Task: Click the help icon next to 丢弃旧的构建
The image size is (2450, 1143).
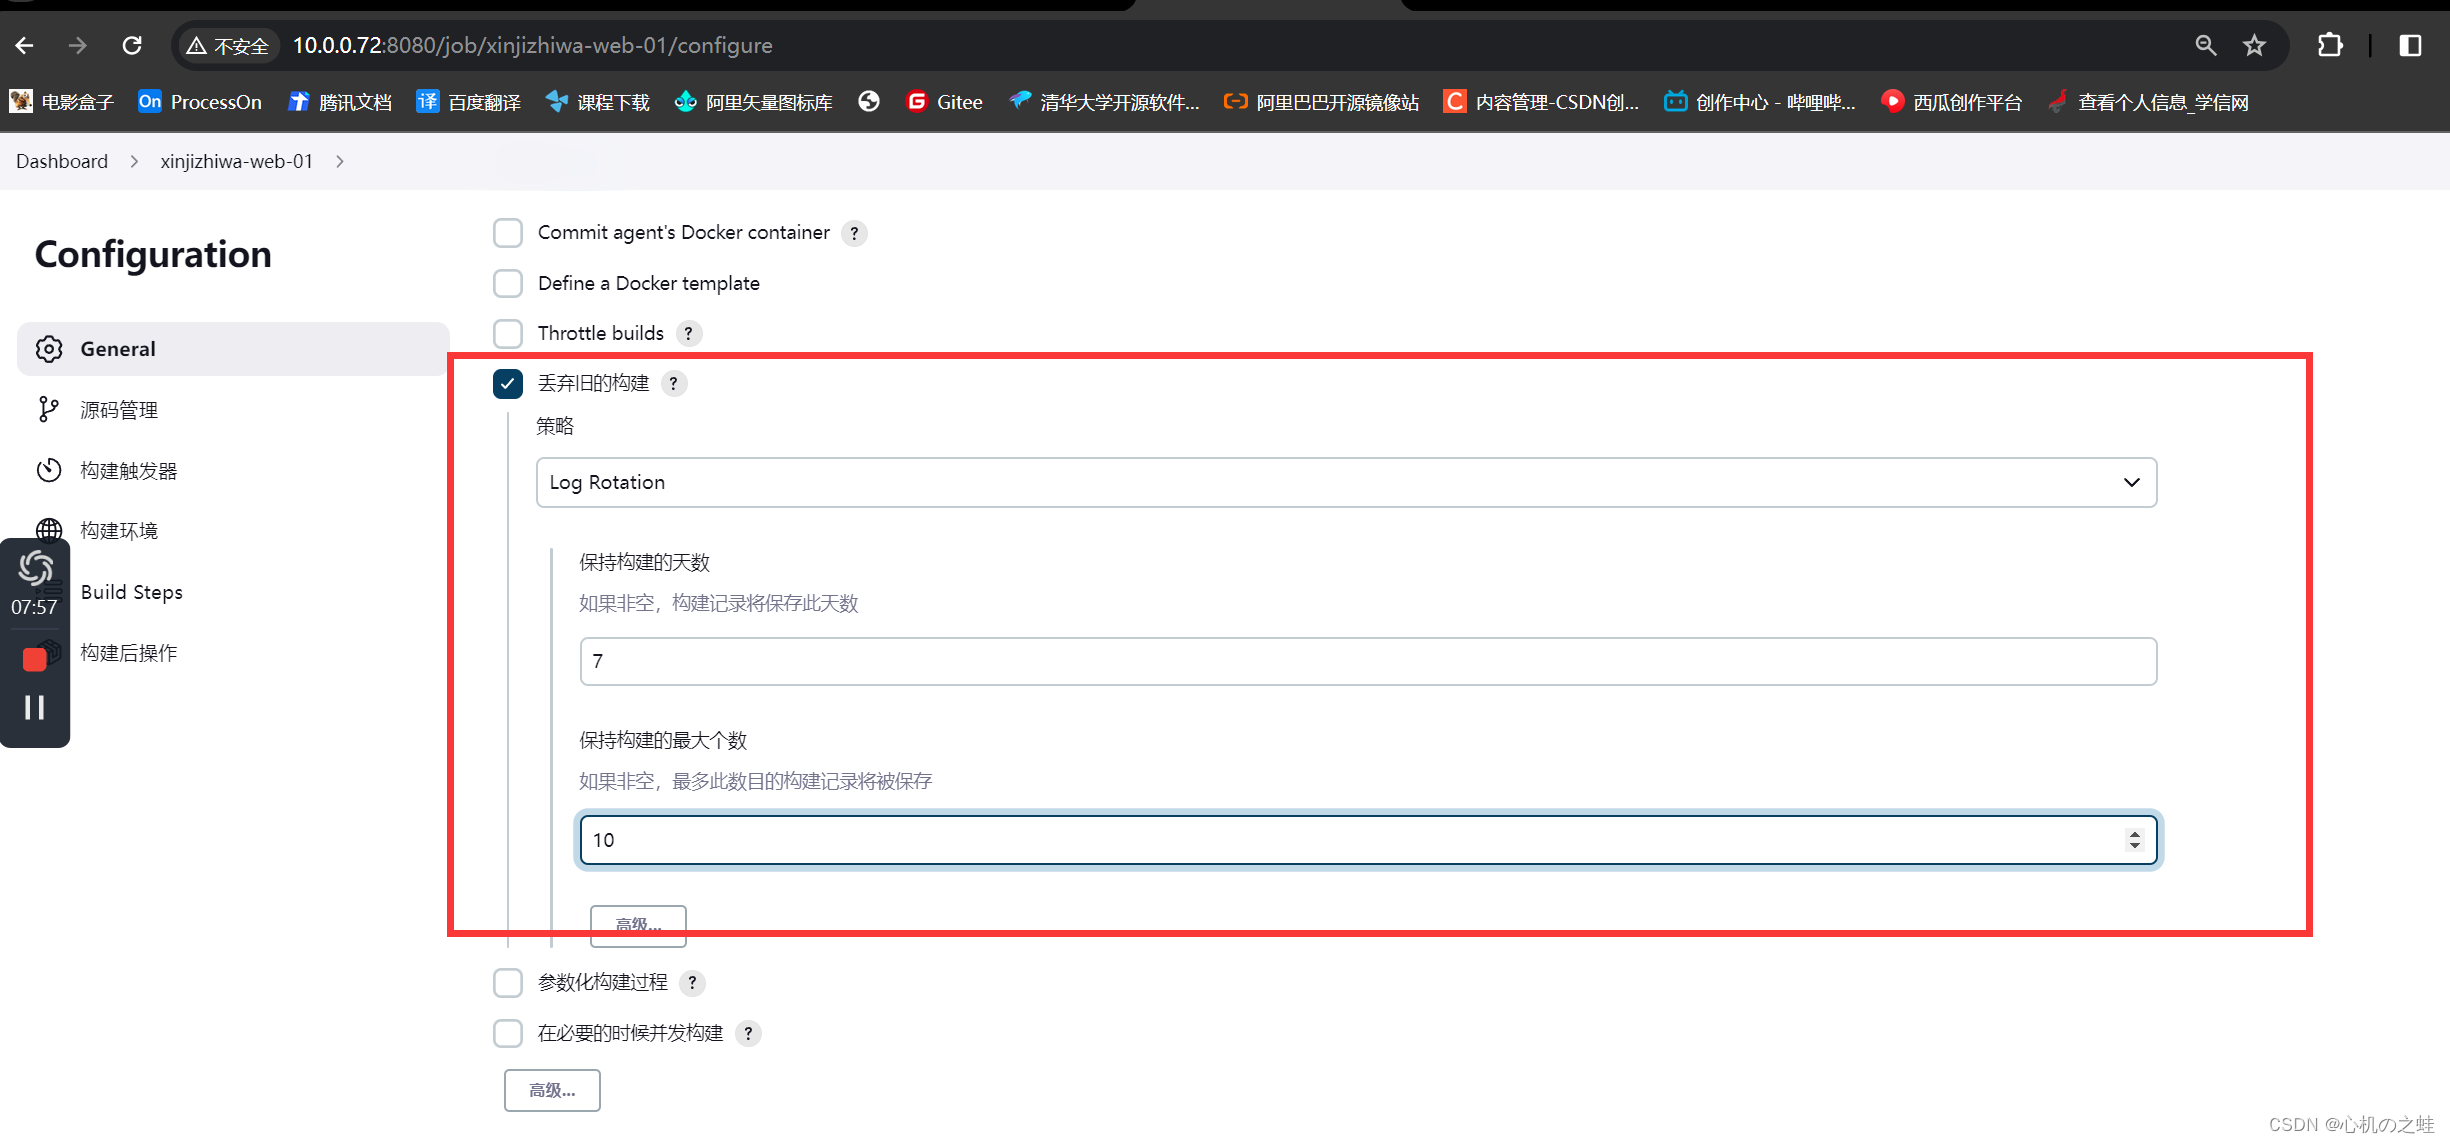Action: pyautogui.click(x=673, y=383)
